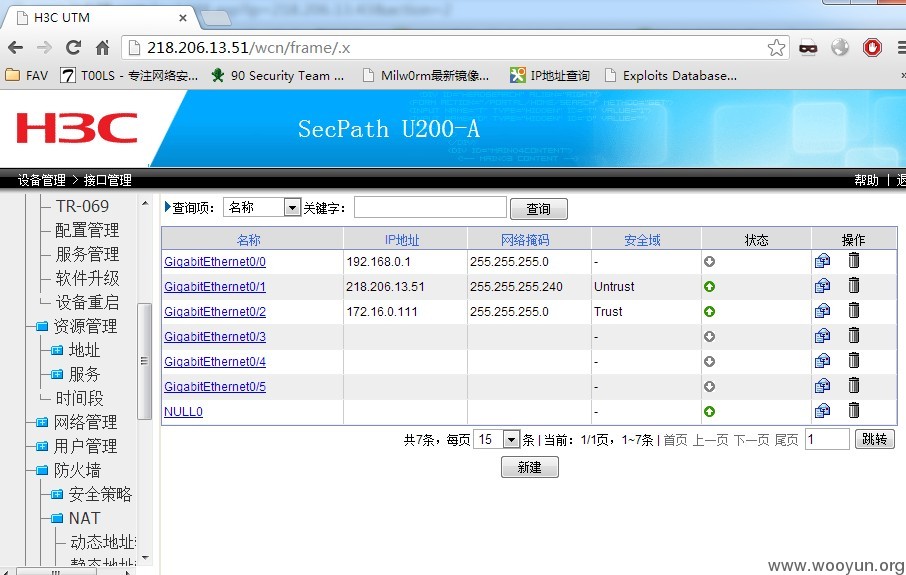Sort by IP地址 column header

[402, 240]
